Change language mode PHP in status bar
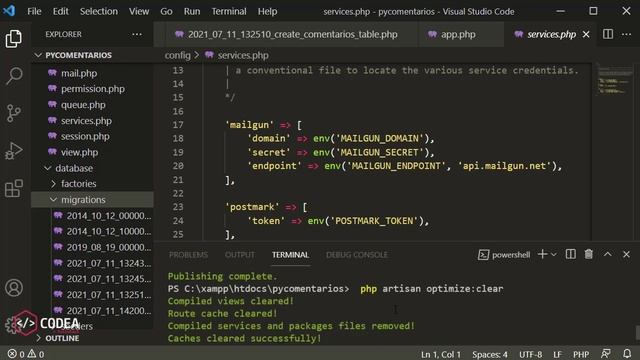The width and height of the screenshot is (640, 360). click(x=581, y=354)
